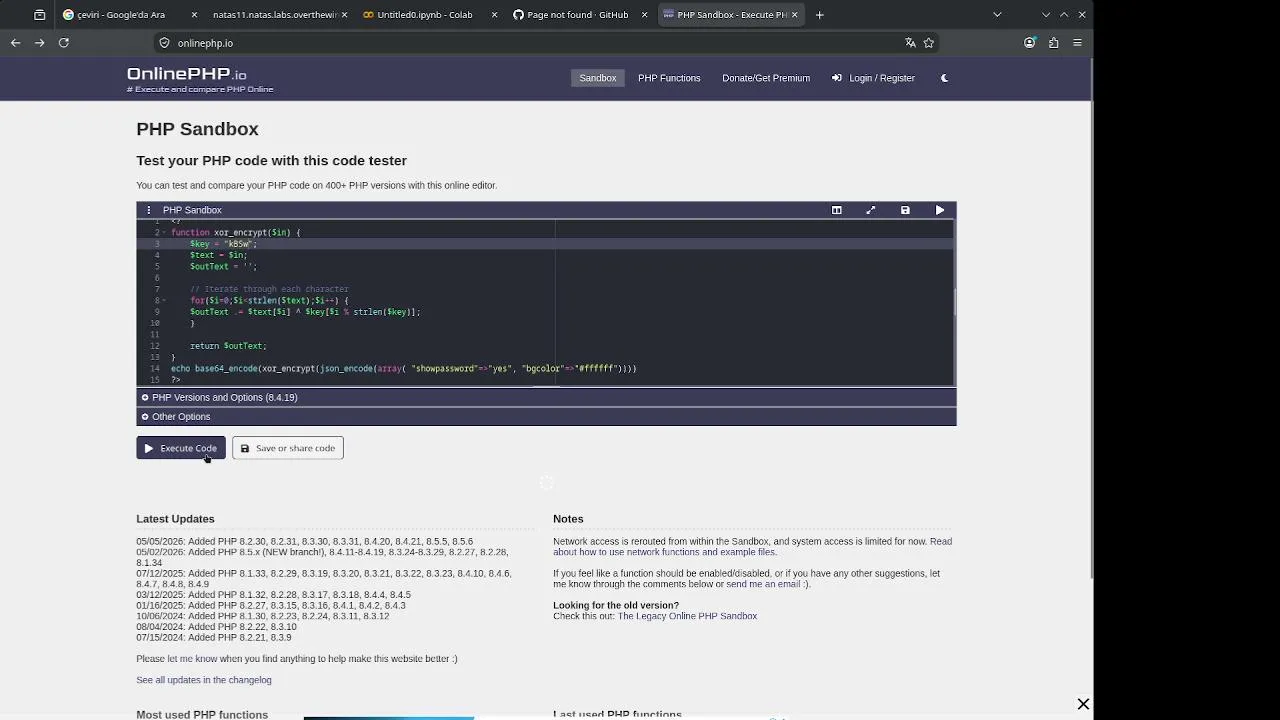This screenshot has width=1280, height=720.
Task: Go back with the browser back arrow
Action: point(15,43)
